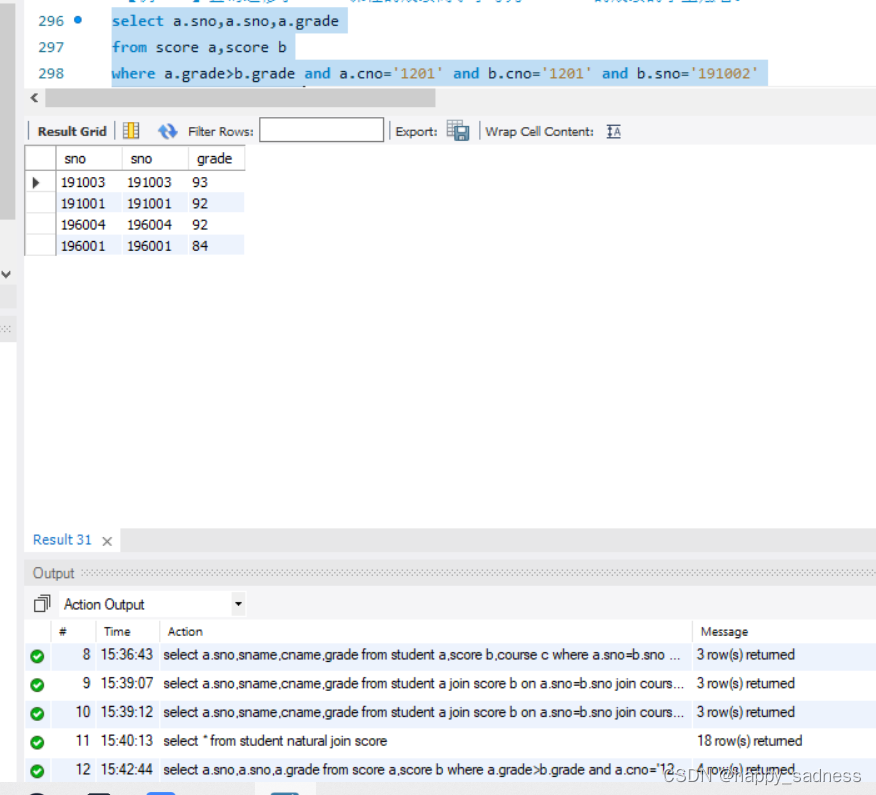Click the green success icon in row 10
This screenshot has height=795, width=876.
(x=37, y=713)
